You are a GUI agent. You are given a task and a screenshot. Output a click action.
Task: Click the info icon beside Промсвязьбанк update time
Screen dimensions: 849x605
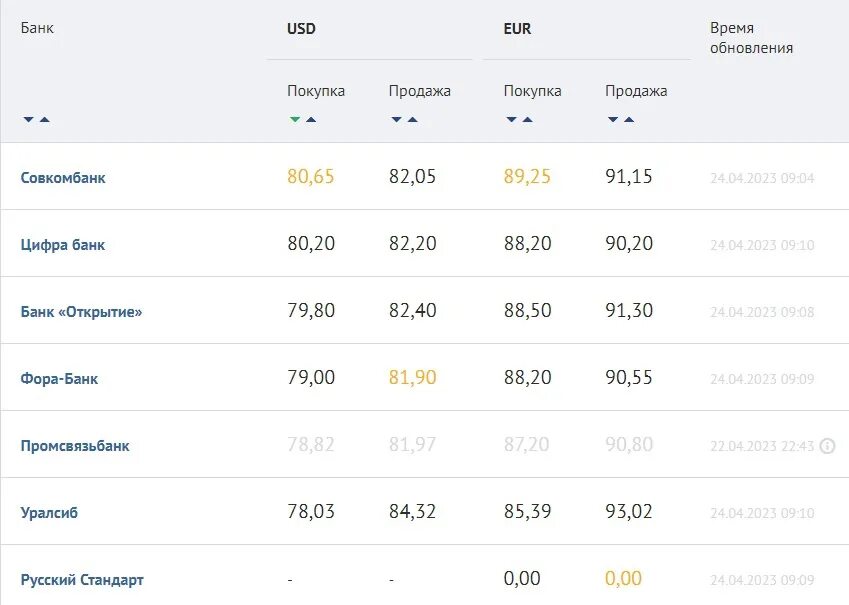[827, 446]
